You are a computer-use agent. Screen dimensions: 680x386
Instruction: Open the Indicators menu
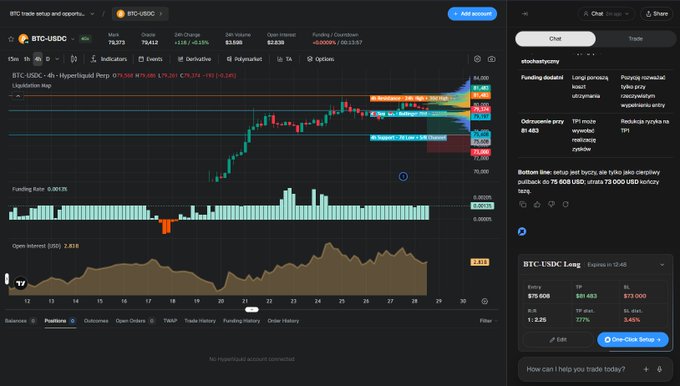point(109,59)
